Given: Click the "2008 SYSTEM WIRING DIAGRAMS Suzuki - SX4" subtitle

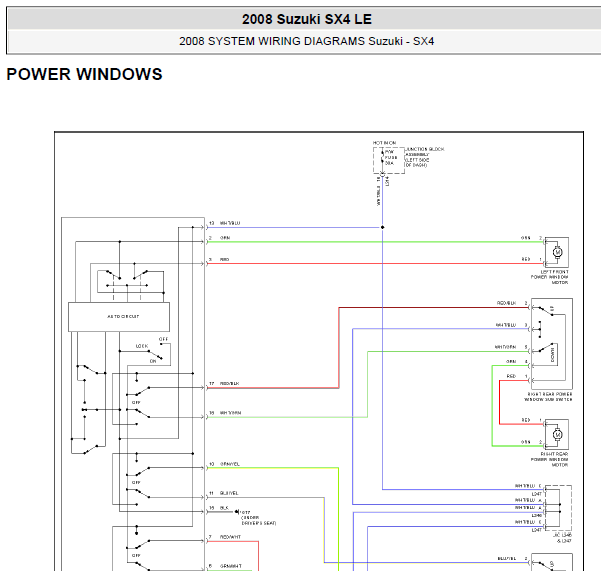Looking at the screenshot, I should pyautogui.click(x=307, y=41).
